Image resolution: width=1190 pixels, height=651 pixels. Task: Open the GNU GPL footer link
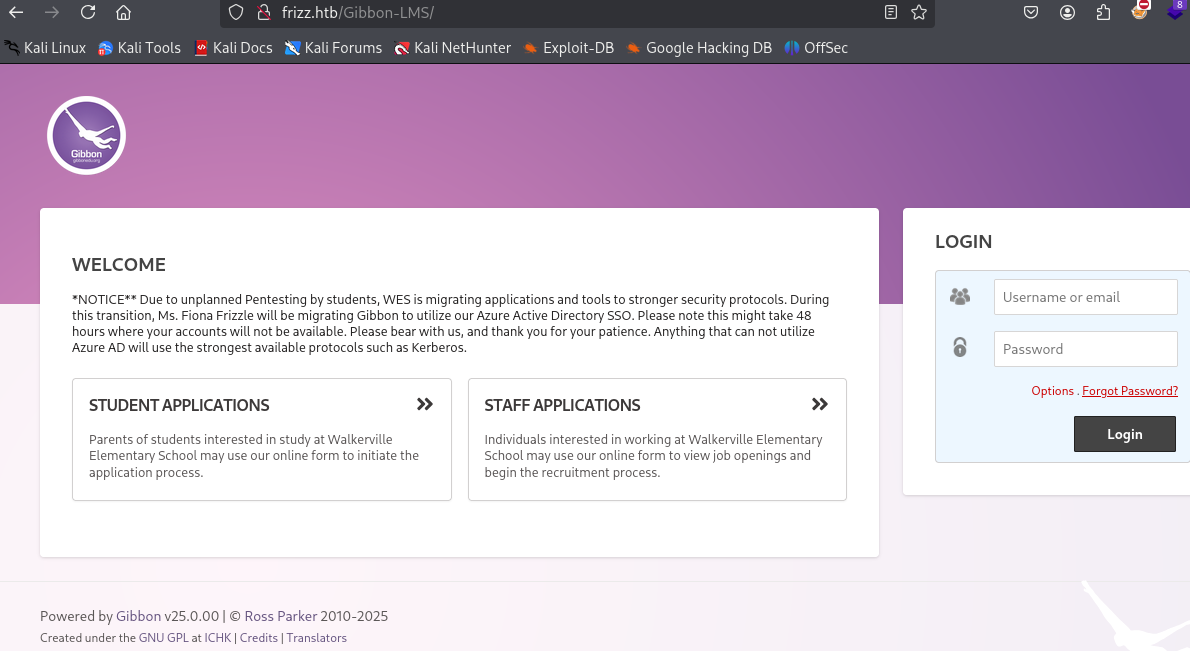coord(164,638)
